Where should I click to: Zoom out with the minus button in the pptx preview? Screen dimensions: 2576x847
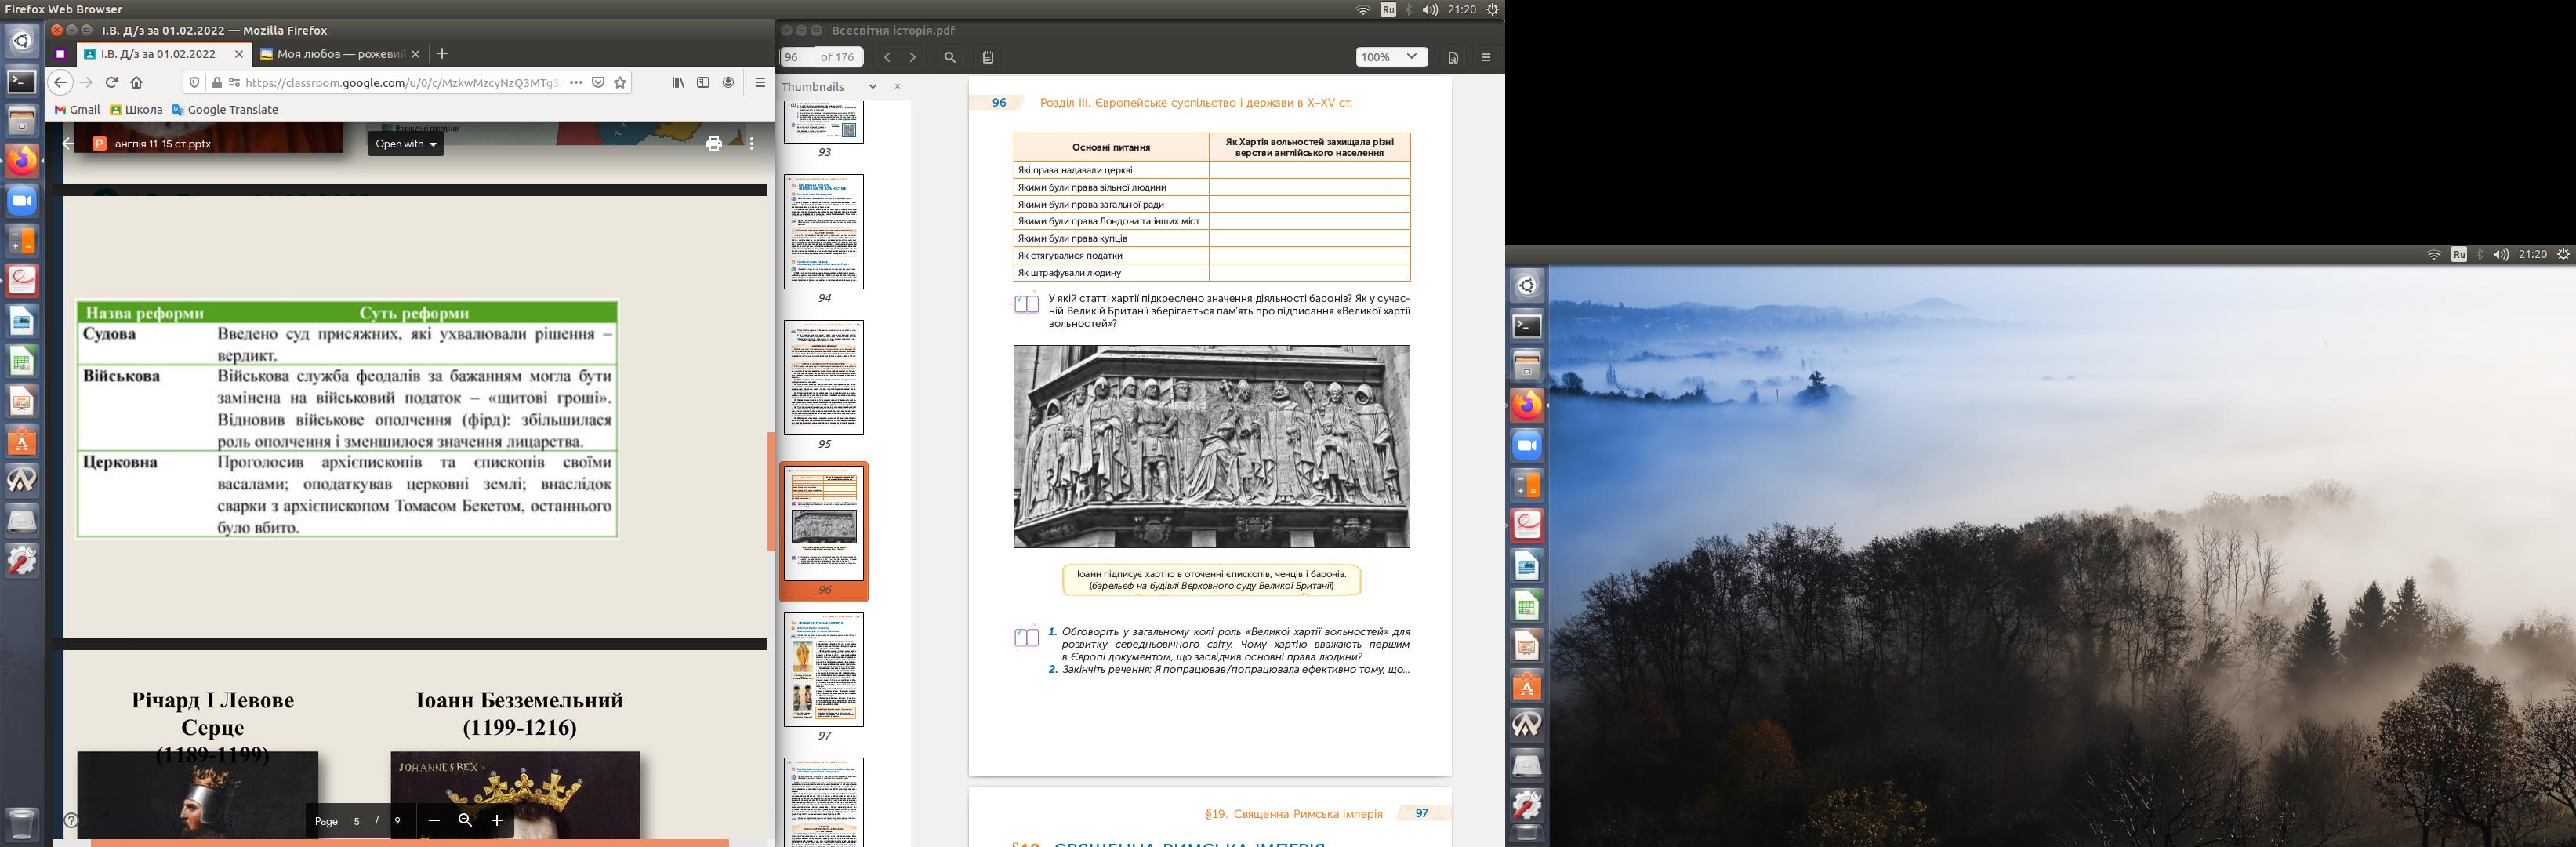tap(434, 820)
